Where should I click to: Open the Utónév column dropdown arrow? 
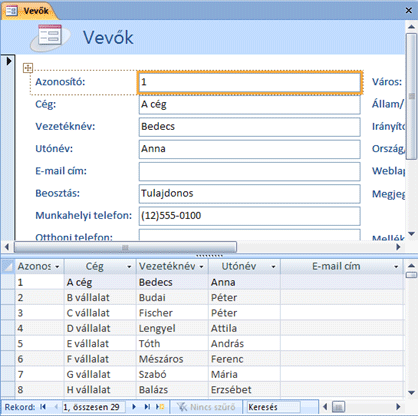point(273,267)
